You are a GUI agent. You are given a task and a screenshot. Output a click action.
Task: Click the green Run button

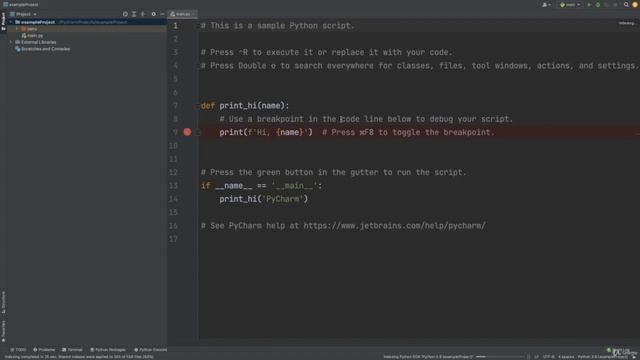point(589,5)
